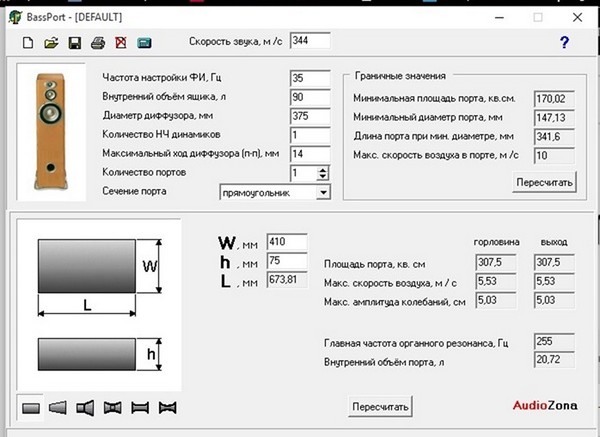Click the floor speaker thumbnail image

tap(51, 132)
